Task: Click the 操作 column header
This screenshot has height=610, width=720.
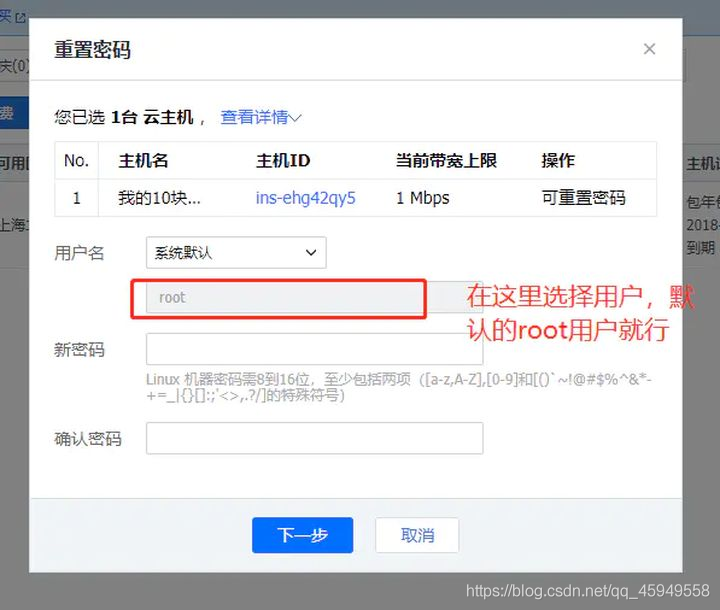Action: point(558,160)
